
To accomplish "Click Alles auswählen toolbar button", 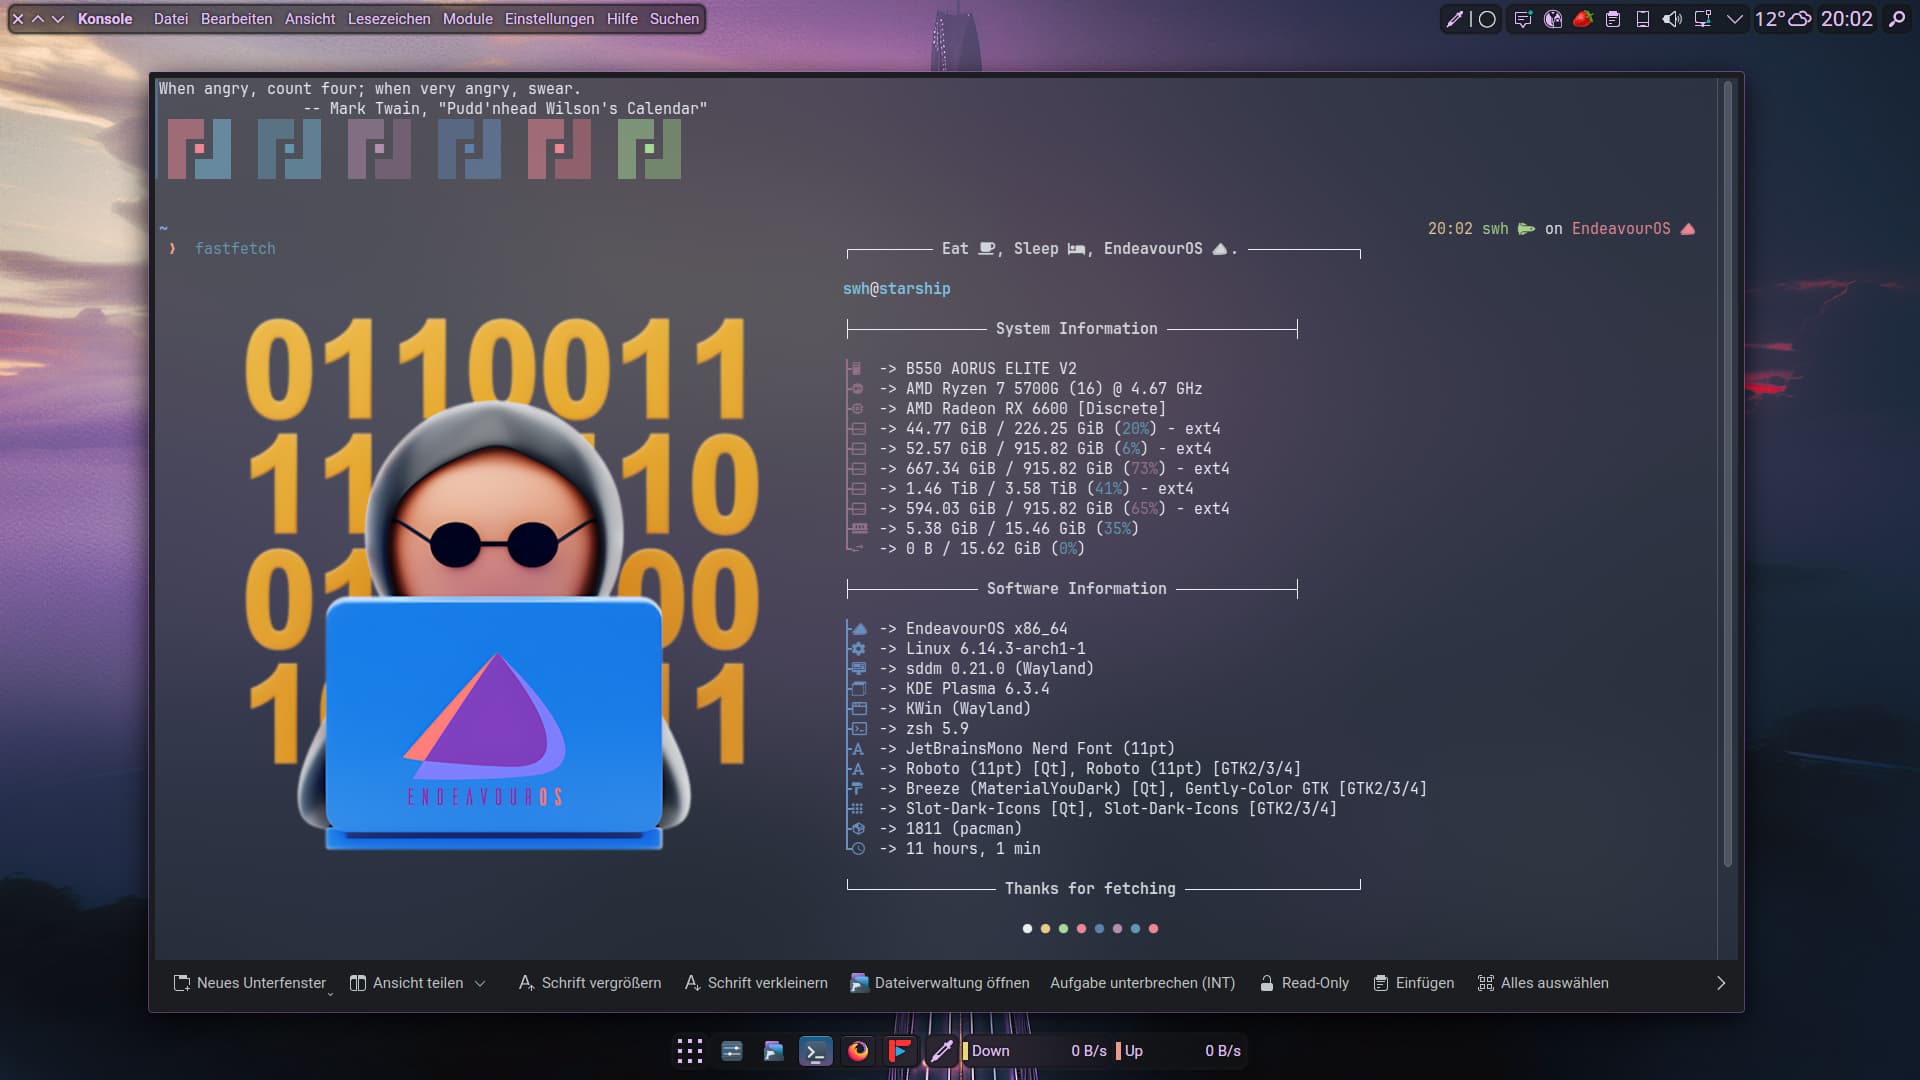I will (1544, 983).
